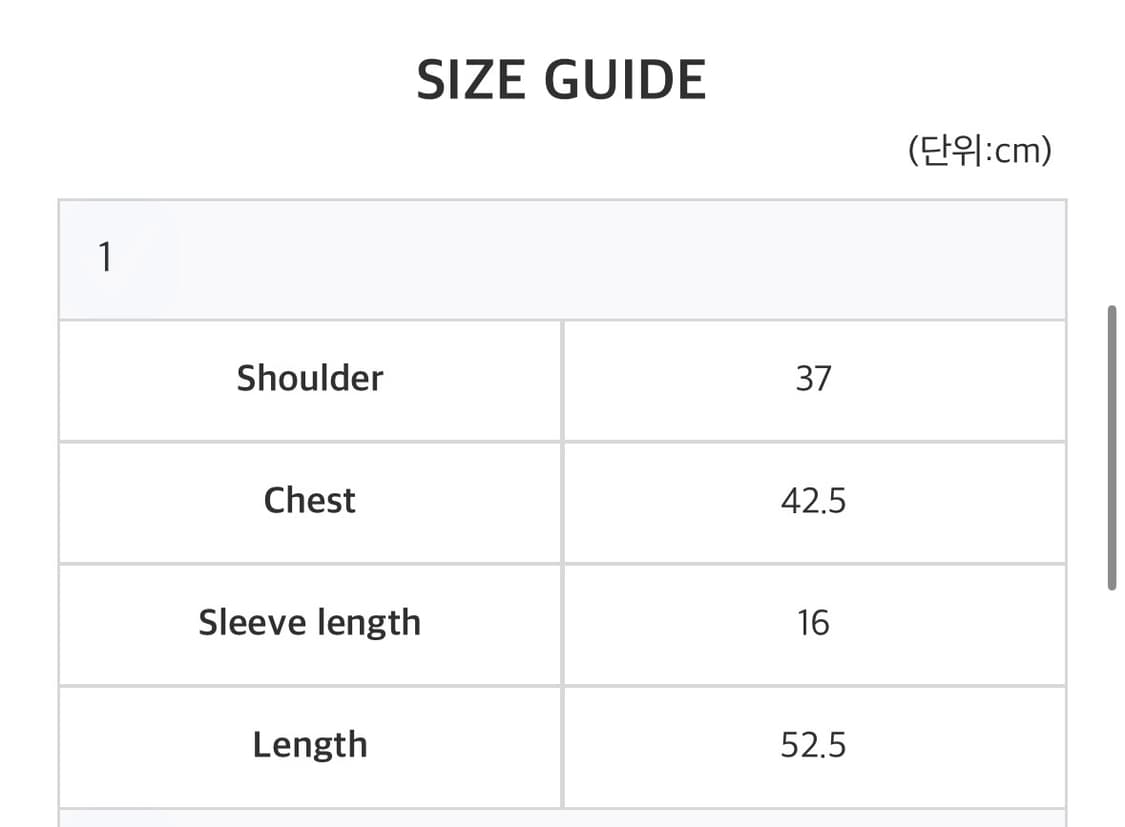The image size is (1125, 827).
Task: Click the Sleeve length value 16
Action: click(814, 625)
